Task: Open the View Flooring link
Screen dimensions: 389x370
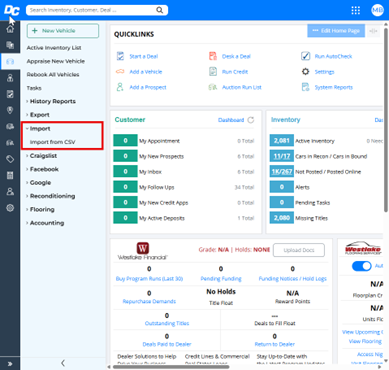Action: (x=365, y=341)
